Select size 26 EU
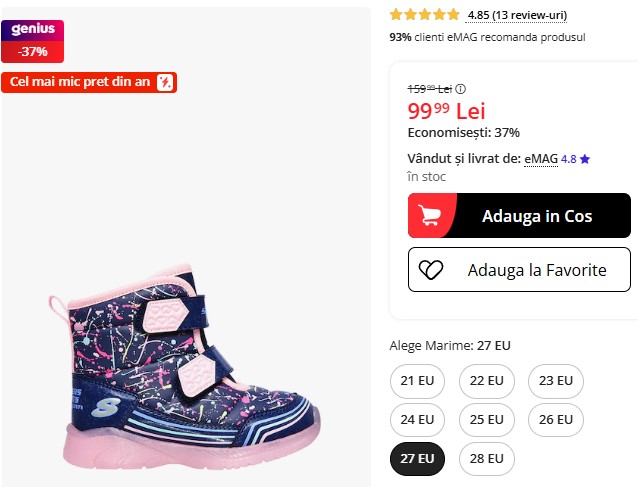Screen dimensions: 638x487 coord(556,420)
